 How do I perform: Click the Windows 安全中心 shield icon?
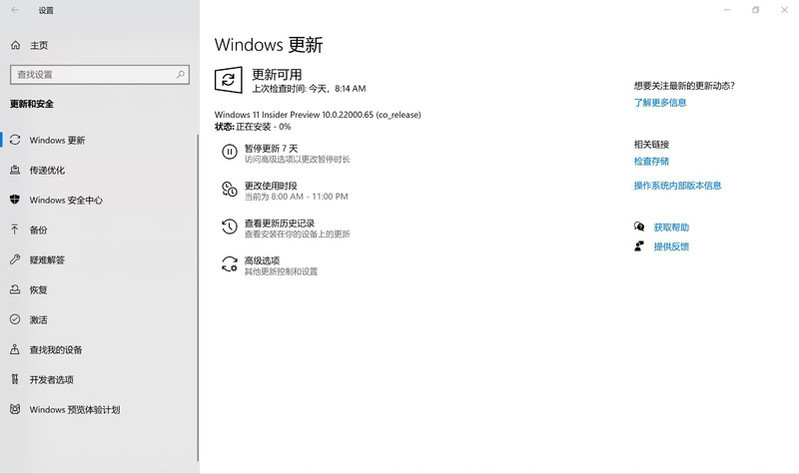tap(15, 200)
